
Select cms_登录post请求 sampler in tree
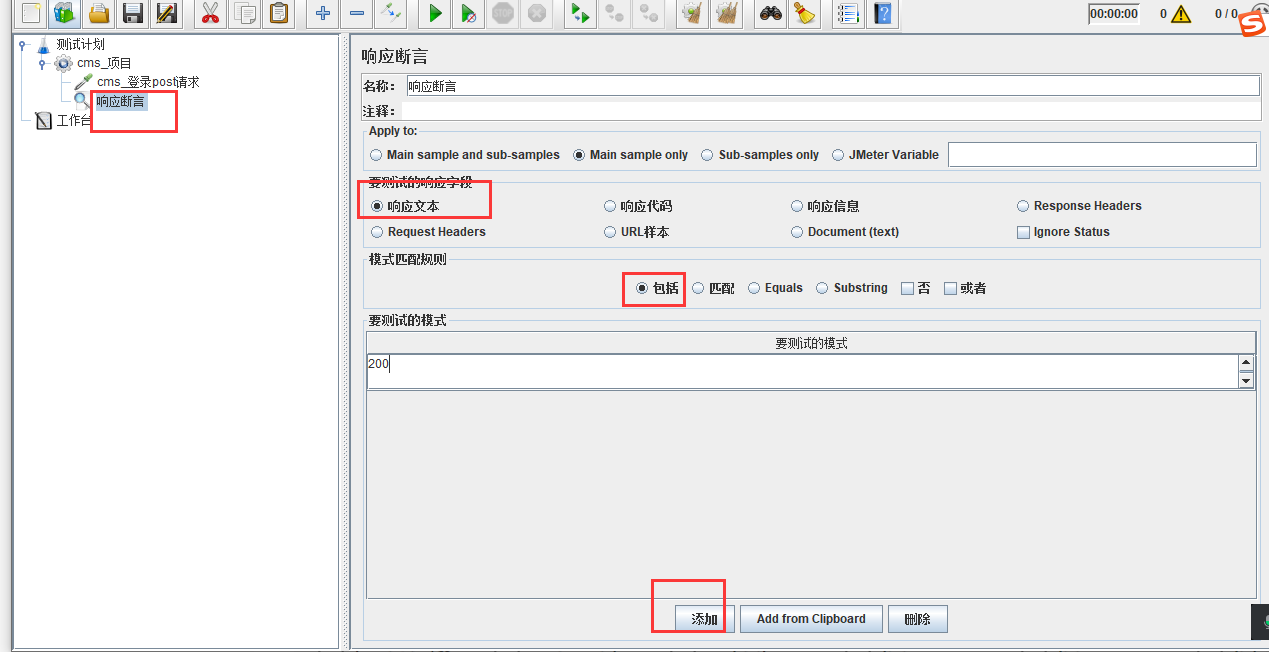click(148, 82)
